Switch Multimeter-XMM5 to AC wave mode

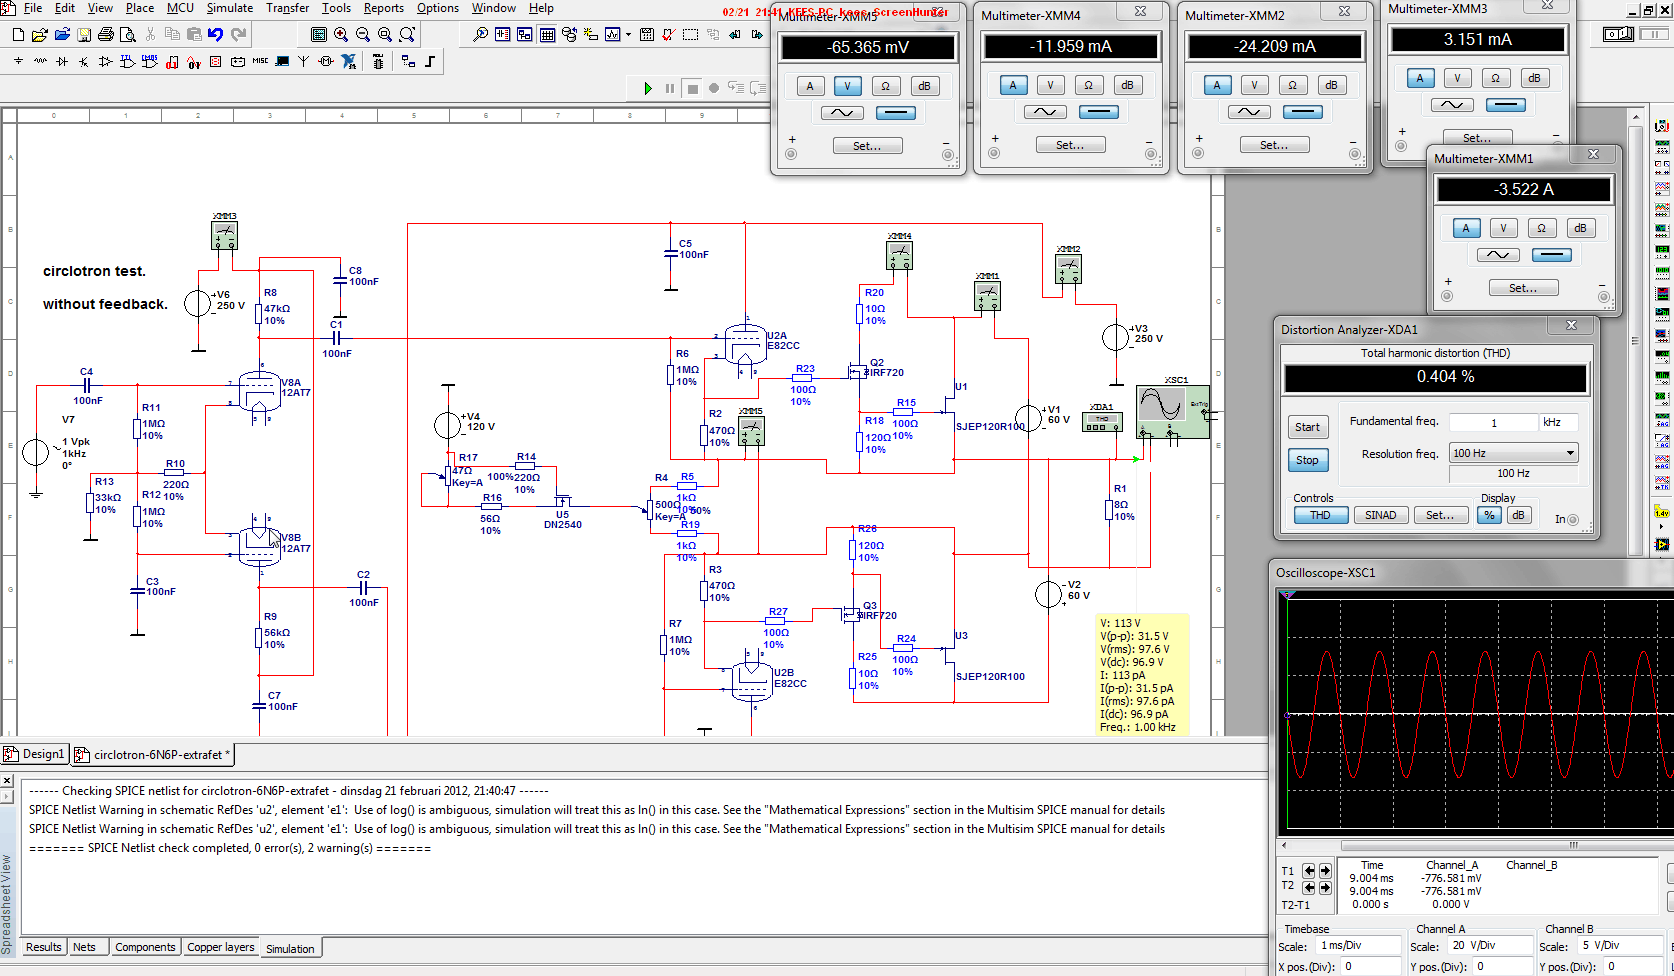[x=842, y=113]
